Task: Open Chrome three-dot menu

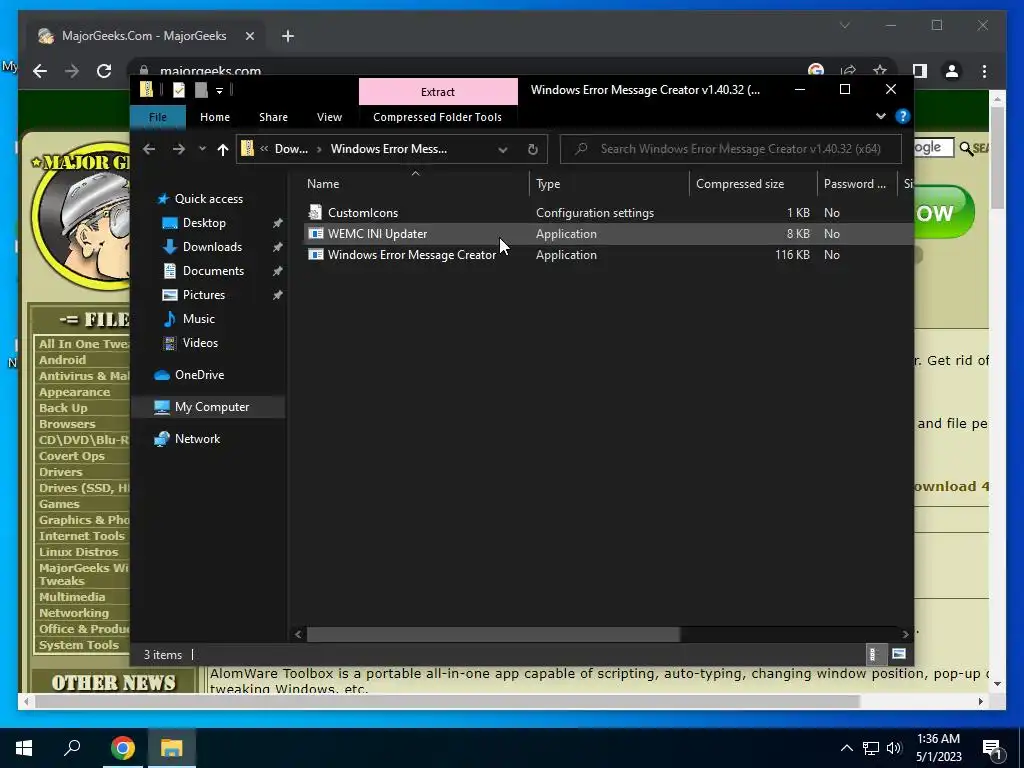Action: (x=984, y=71)
